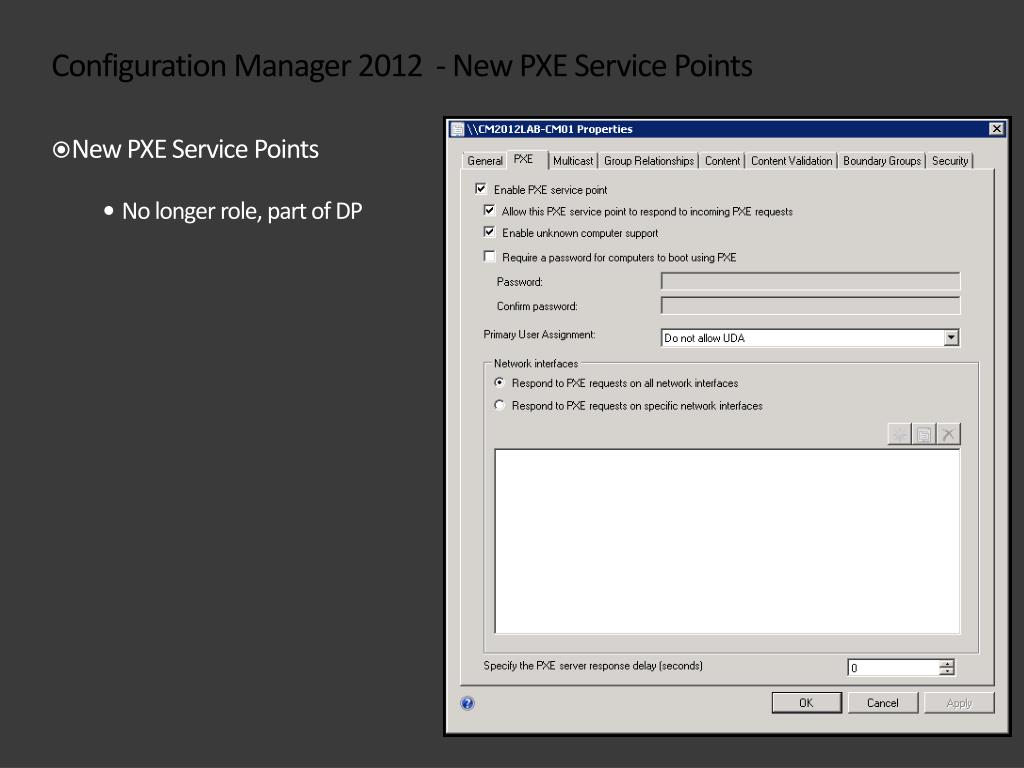The width and height of the screenshot is (1024, 768).
Task: Click slide heading 'New PXE Service Points'
Action: pos(195,150)
